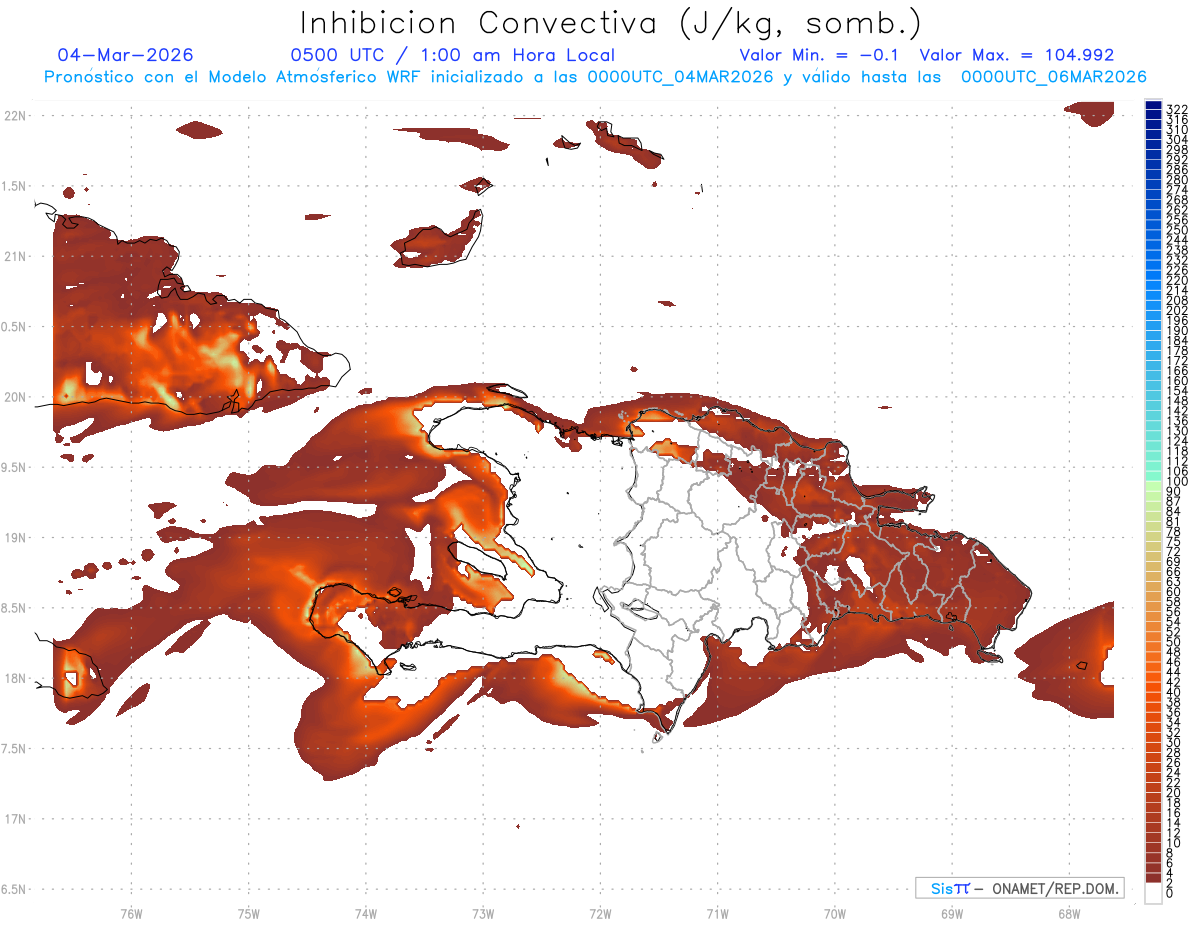Image resolution: width=1200 pixels, height=927 pixels.
Task: Click the '0' label at the colorbar bottom
Action: [1170, 893]
